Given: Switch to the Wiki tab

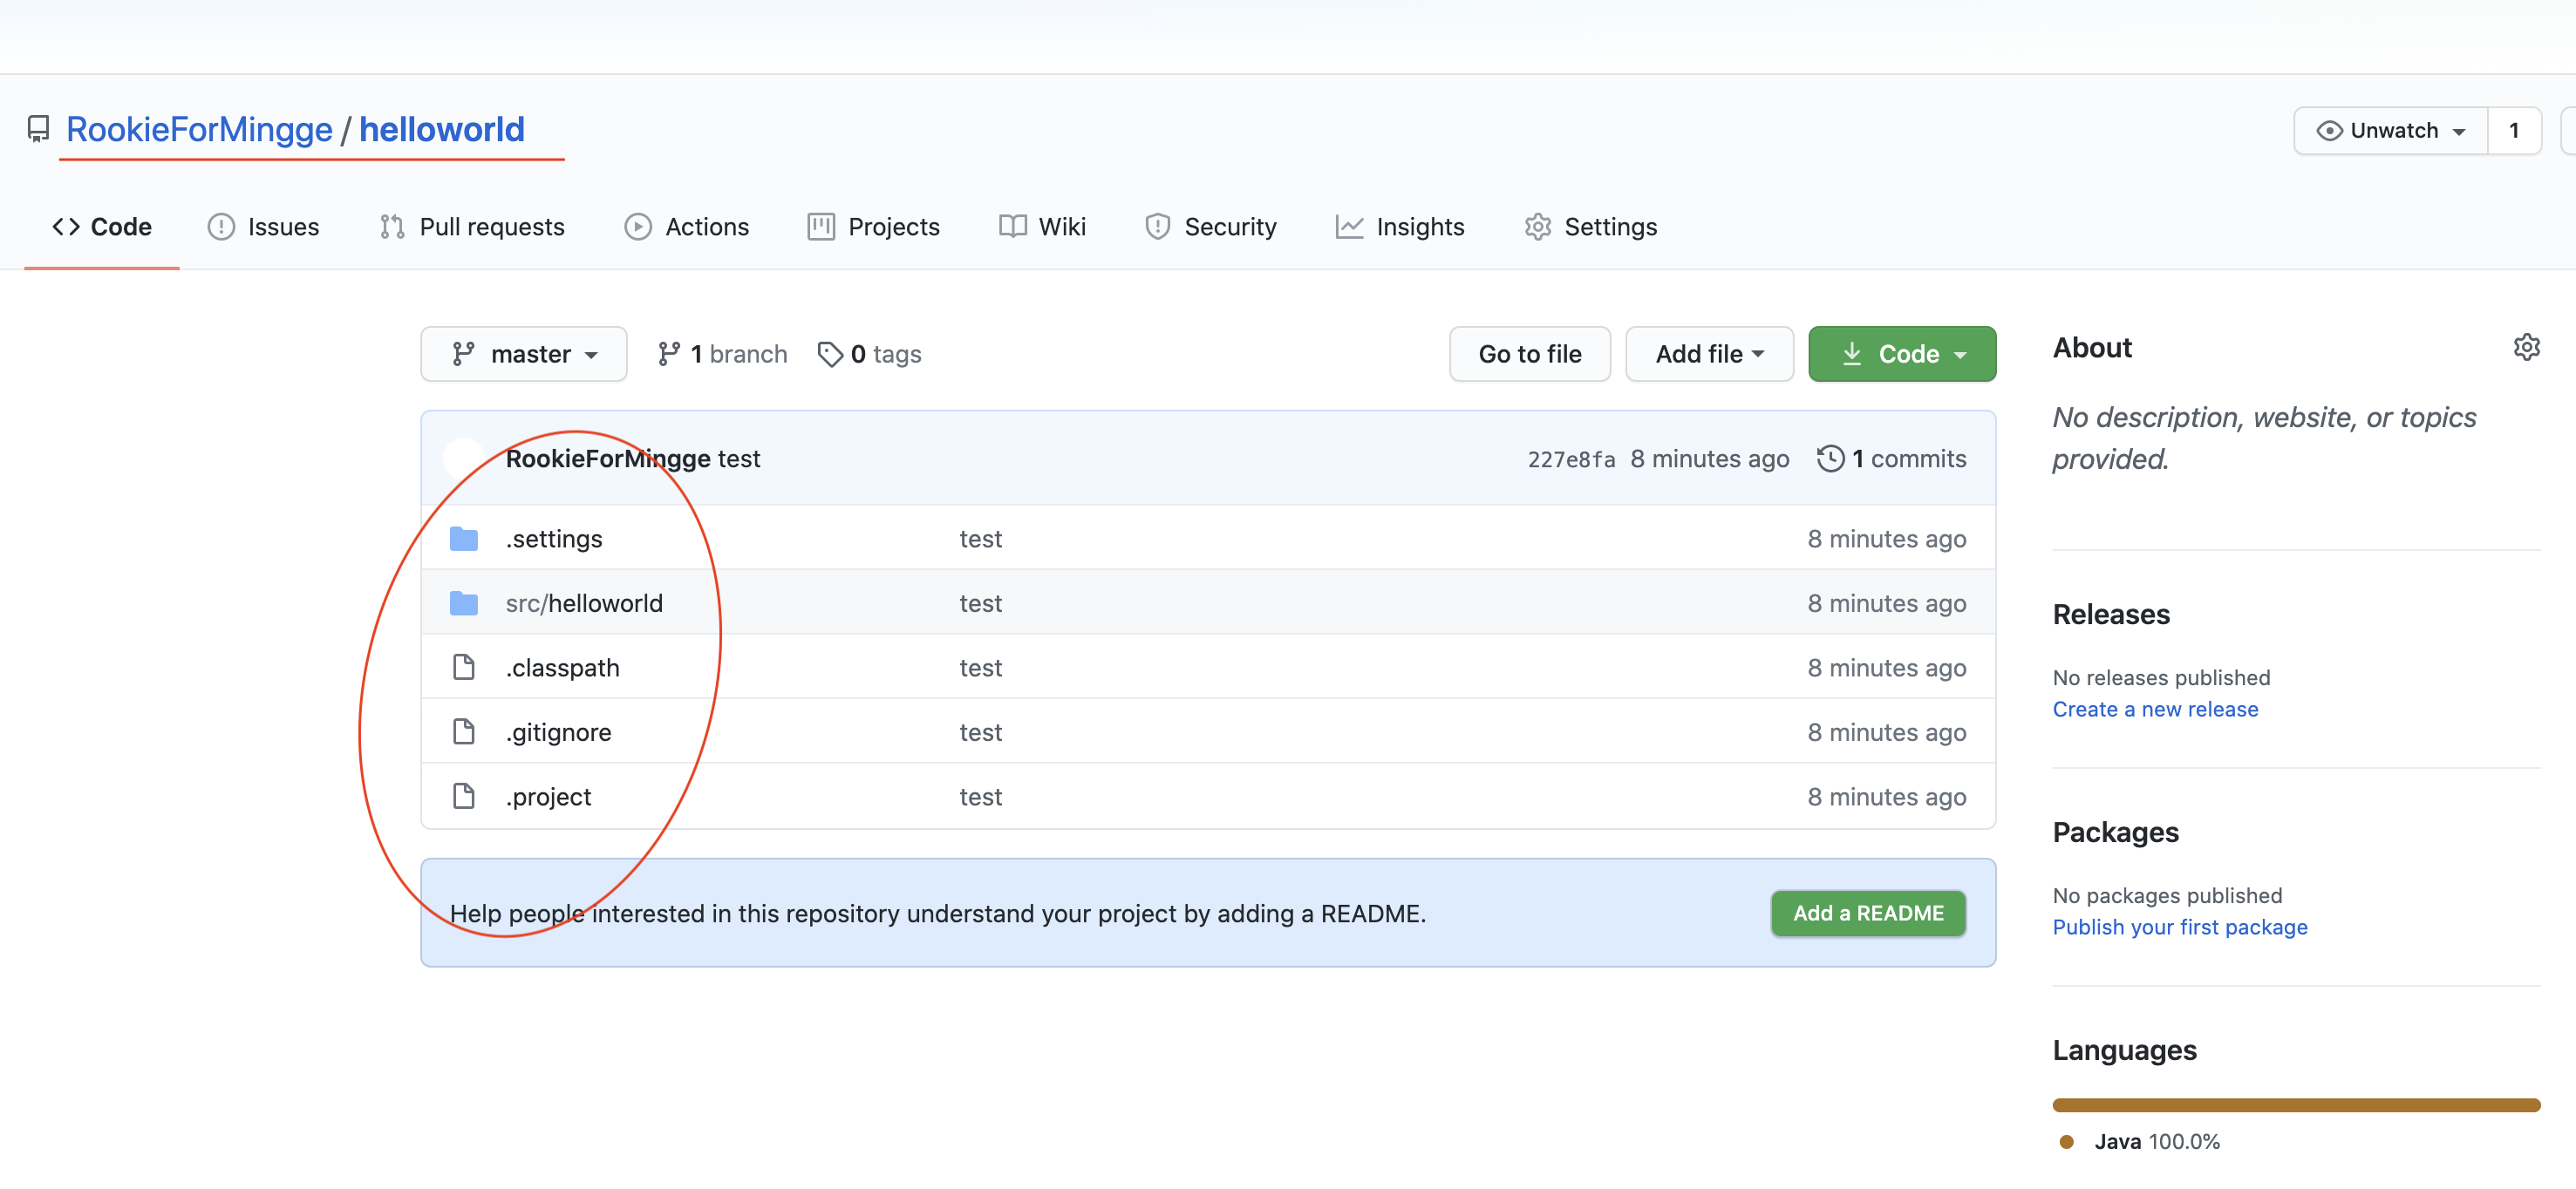Looking at the screenshot, I should tap(1042, 227).
